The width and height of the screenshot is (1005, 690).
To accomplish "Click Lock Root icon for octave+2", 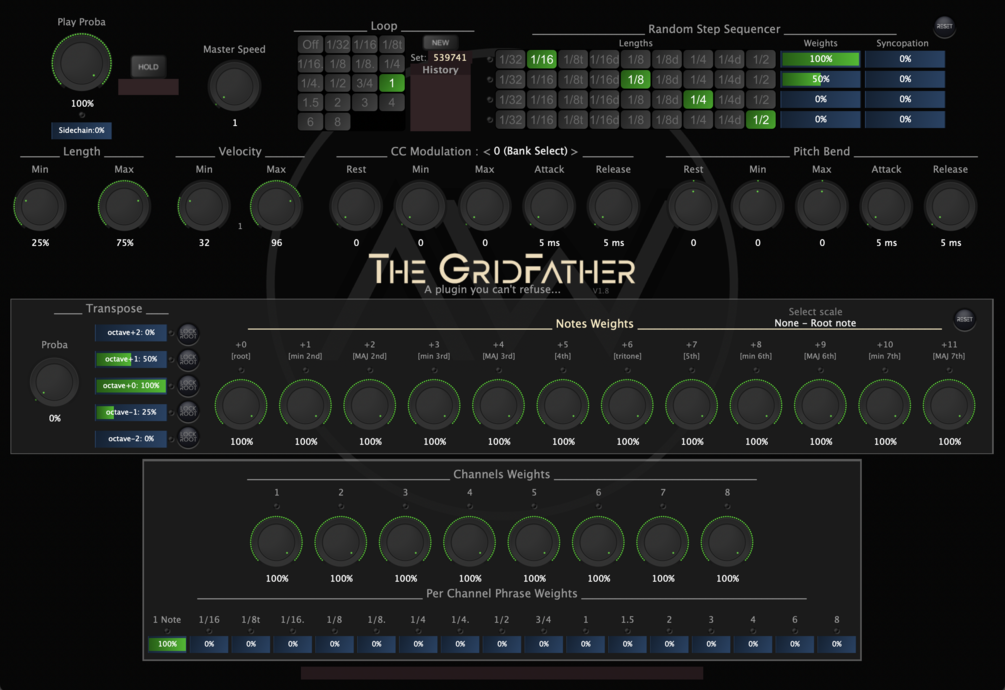I will pyautogui.click(x=188, y=333).
